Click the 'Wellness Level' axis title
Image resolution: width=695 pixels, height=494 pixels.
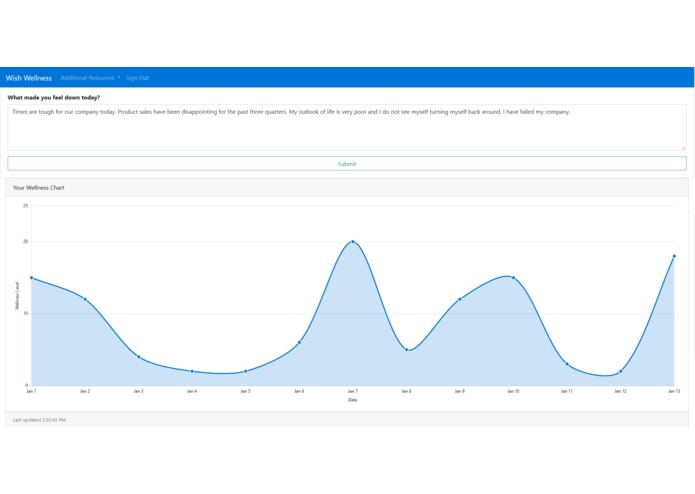[x=17, y=296]
